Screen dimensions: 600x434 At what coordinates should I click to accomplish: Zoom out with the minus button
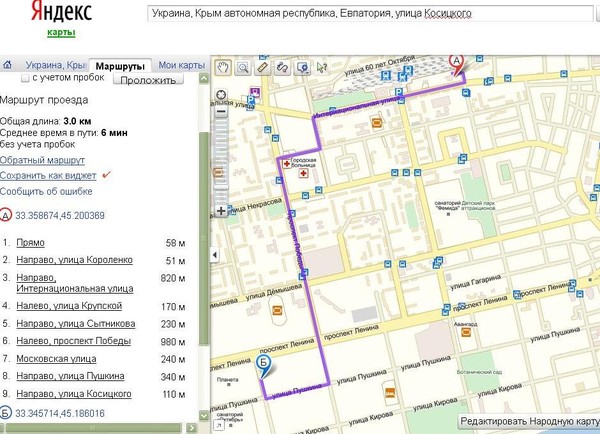click(x=221, y=112)
